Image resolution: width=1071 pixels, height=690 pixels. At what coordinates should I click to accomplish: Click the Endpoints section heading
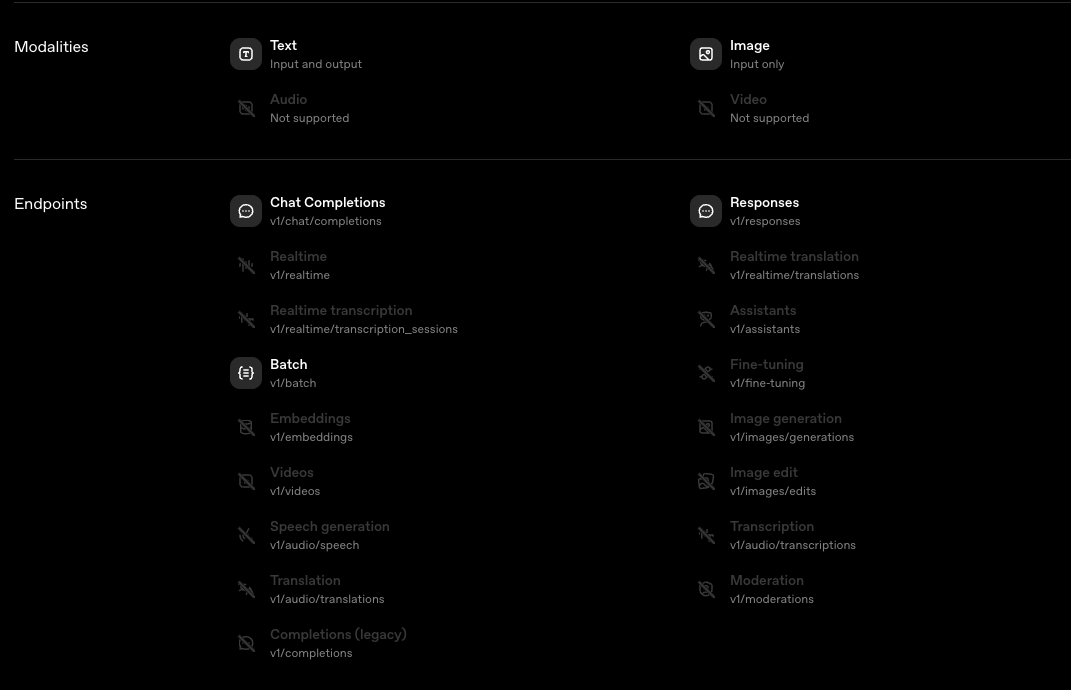[x=51, y=204]
